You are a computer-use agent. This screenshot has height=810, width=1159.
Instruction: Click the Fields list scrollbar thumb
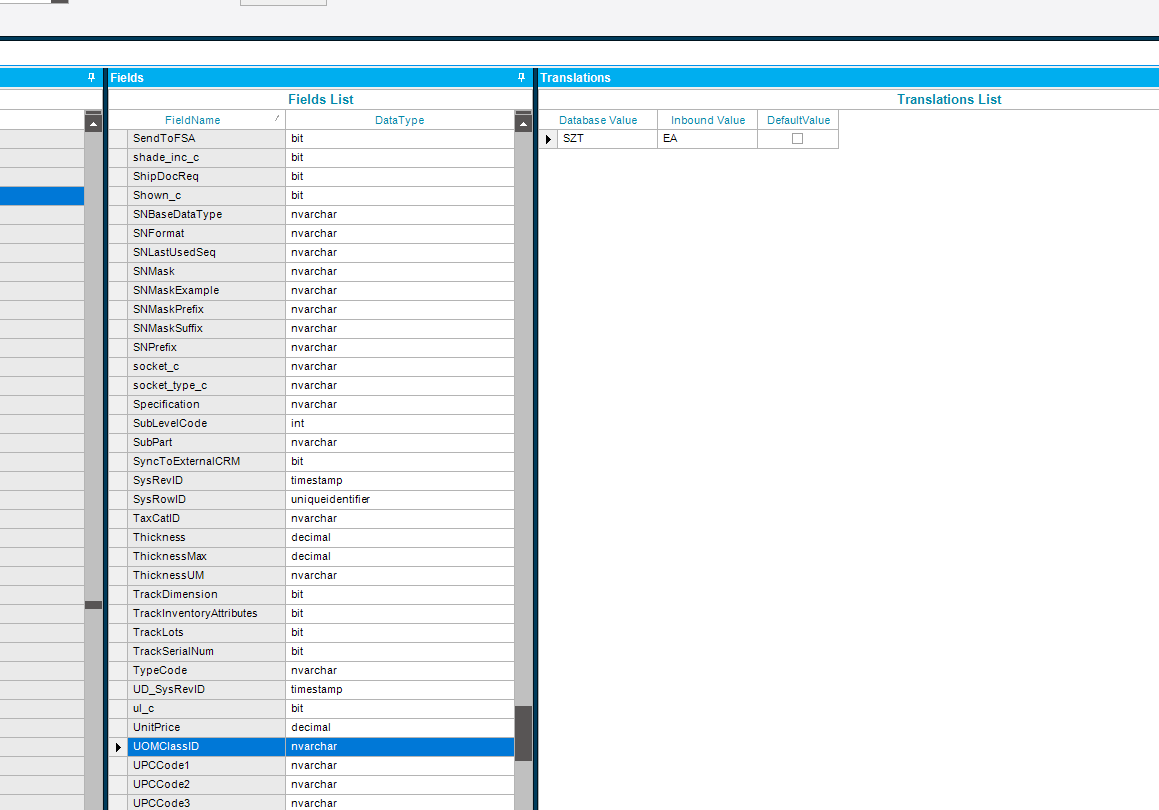coord(522,730)
